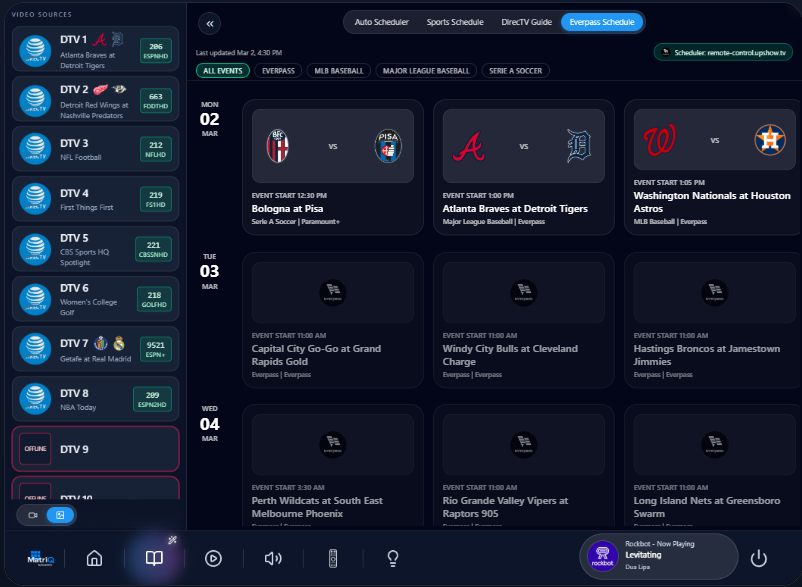
Task: Open the Home icon in bottom navigation
Action: pyautogui.click(x=94, y=558)
